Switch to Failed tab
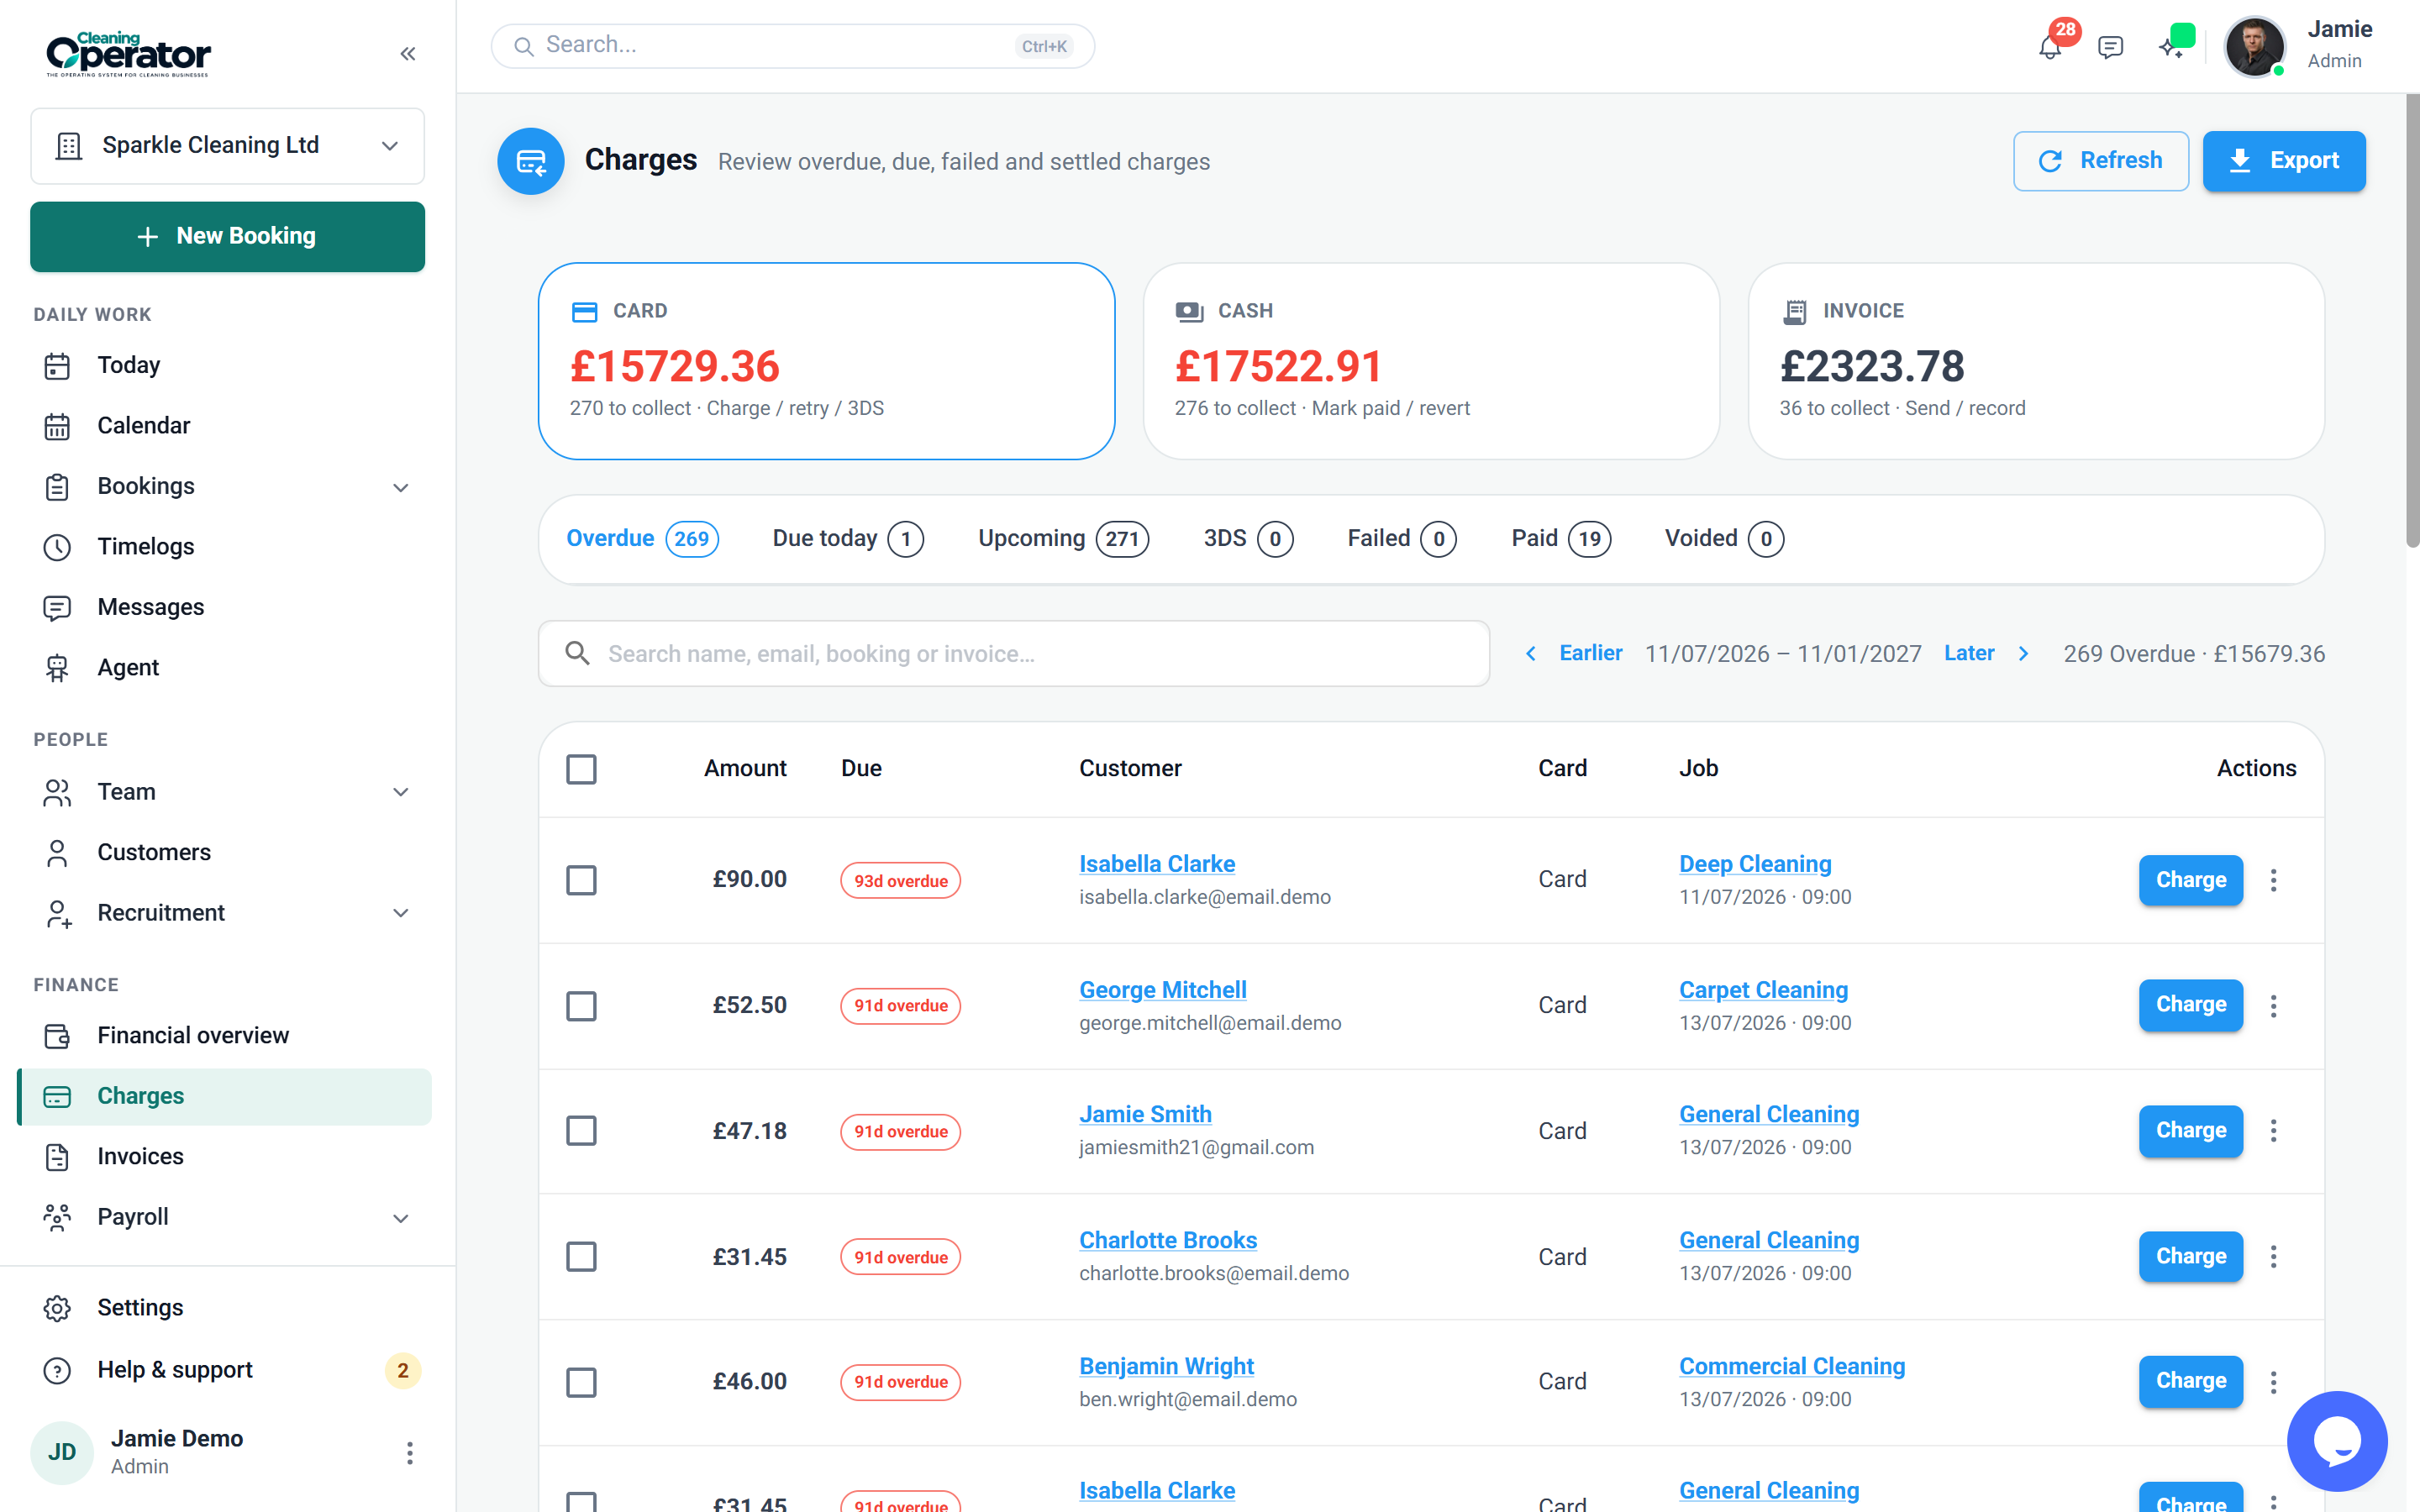The image size is (2420, 1512). pyautogui.click(x=1401, y=539)
